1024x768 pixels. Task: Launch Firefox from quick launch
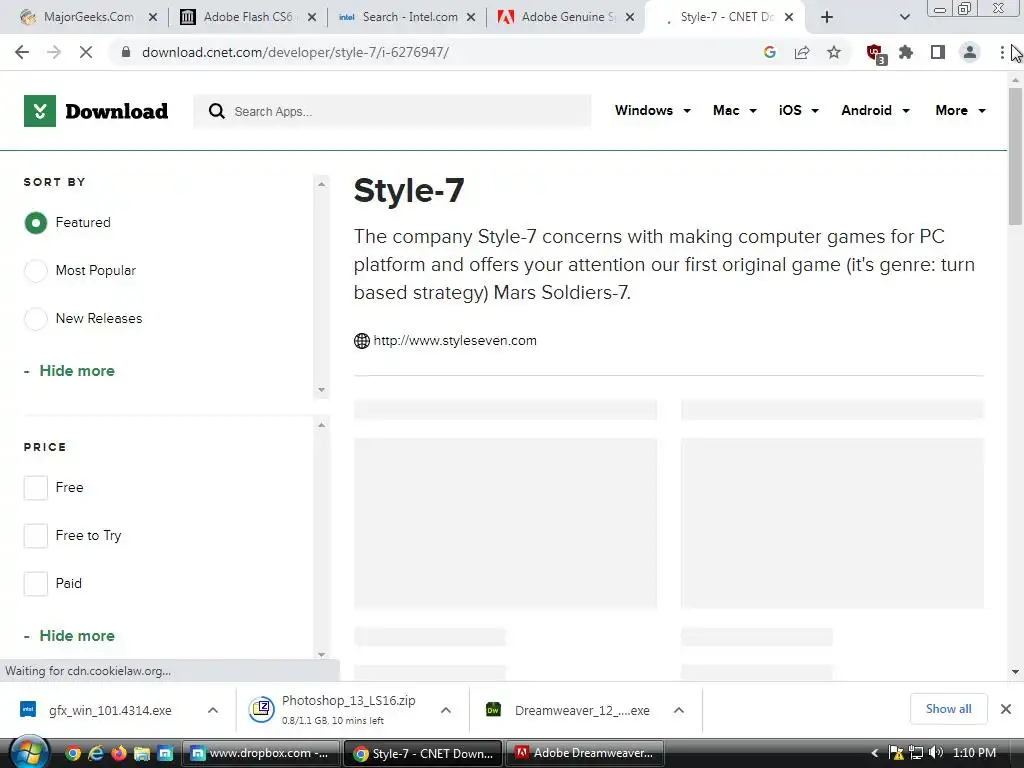click(x=119, y=754)
